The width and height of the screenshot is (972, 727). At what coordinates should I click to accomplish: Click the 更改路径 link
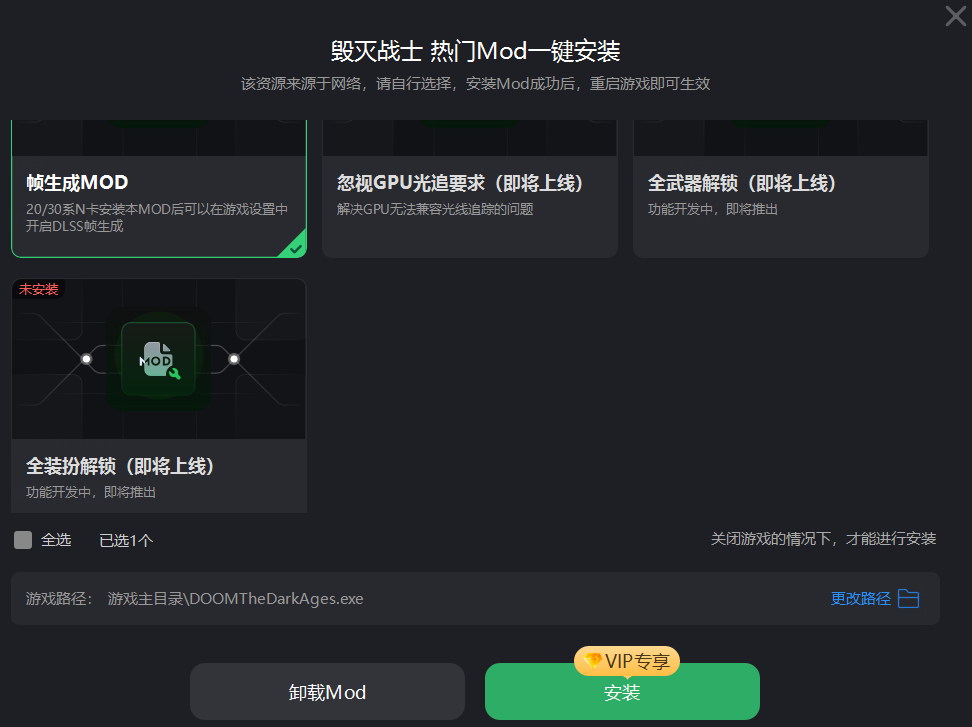click(860, 599)
